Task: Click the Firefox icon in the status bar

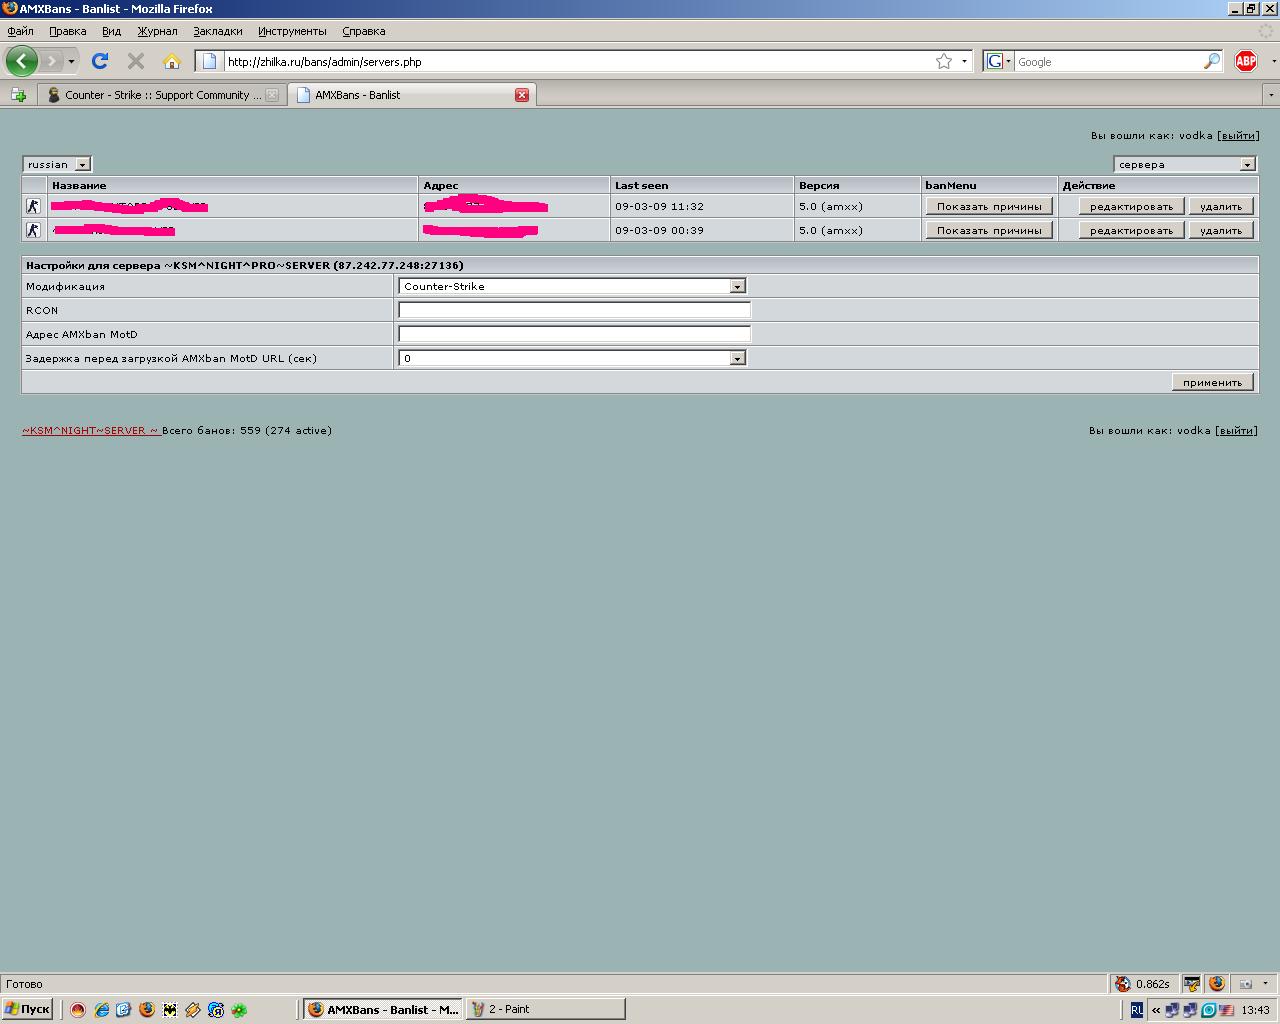Action: [x=1216, y=984]
